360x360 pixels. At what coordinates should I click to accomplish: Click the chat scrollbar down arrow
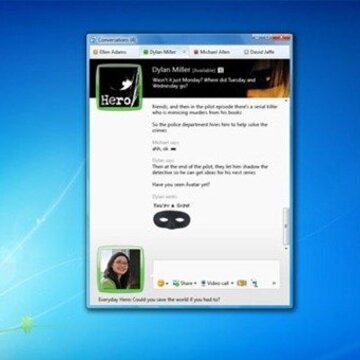coord(286,249)
